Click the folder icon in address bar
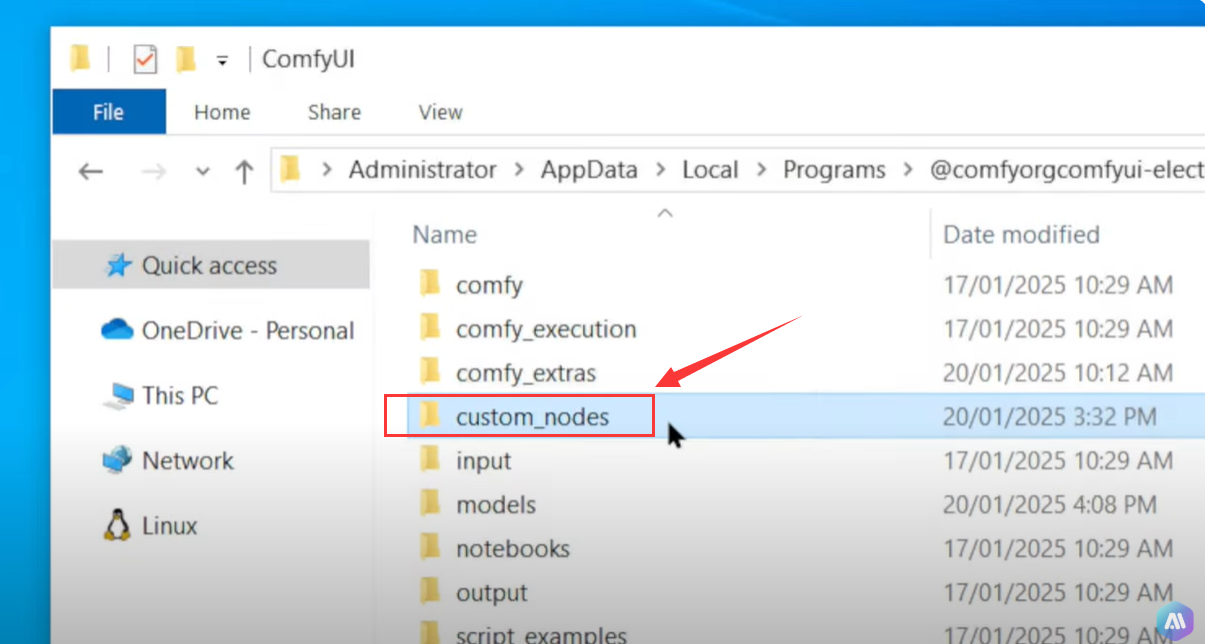 click(x=290, y=169)
